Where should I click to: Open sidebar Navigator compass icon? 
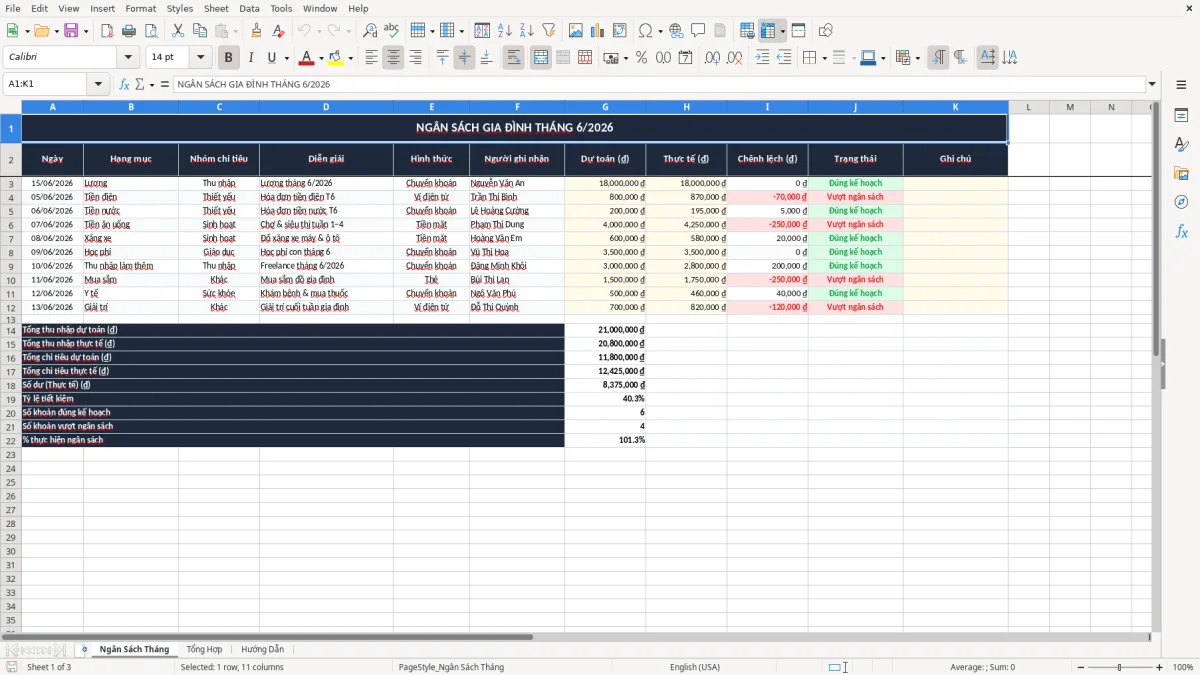pos(1181,202)
